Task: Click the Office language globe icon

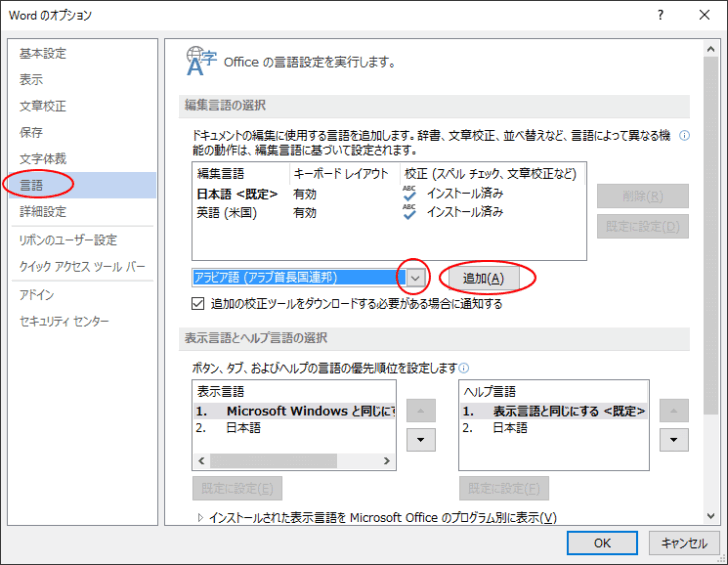Action: (x=201, y=61)
